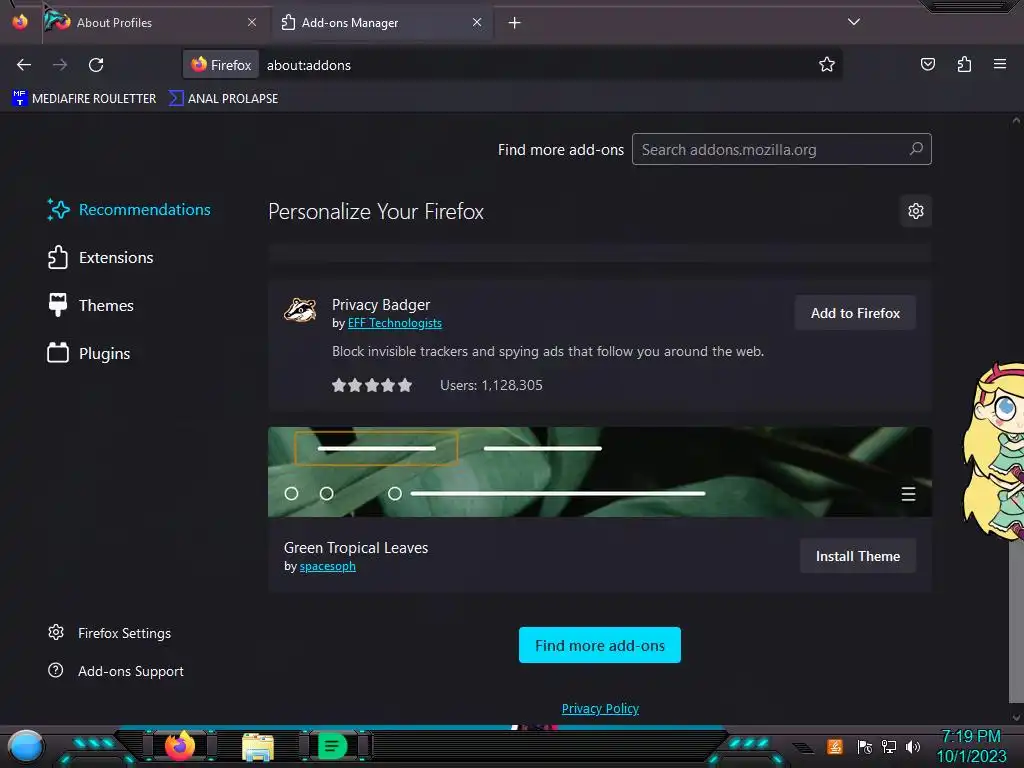Add Privacy Badger to Firefox

point(855,313)
